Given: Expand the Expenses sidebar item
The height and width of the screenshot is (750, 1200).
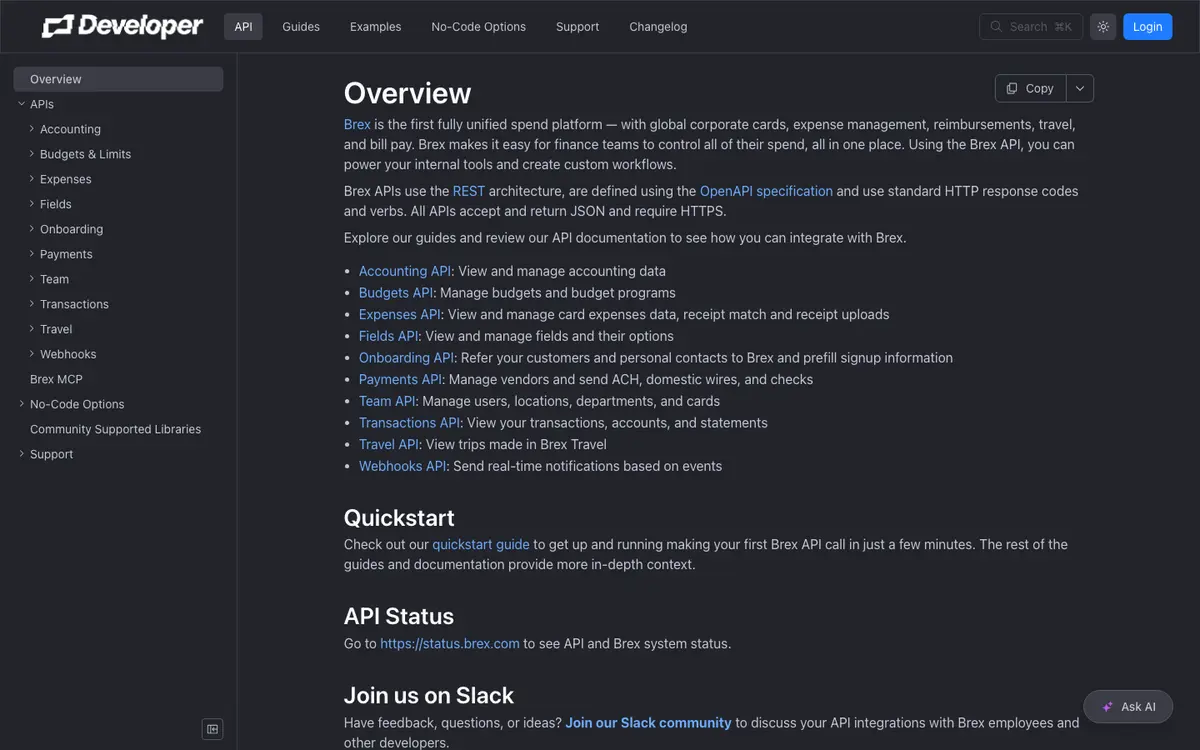Looking at the screenshot, I should click(118, 179).
